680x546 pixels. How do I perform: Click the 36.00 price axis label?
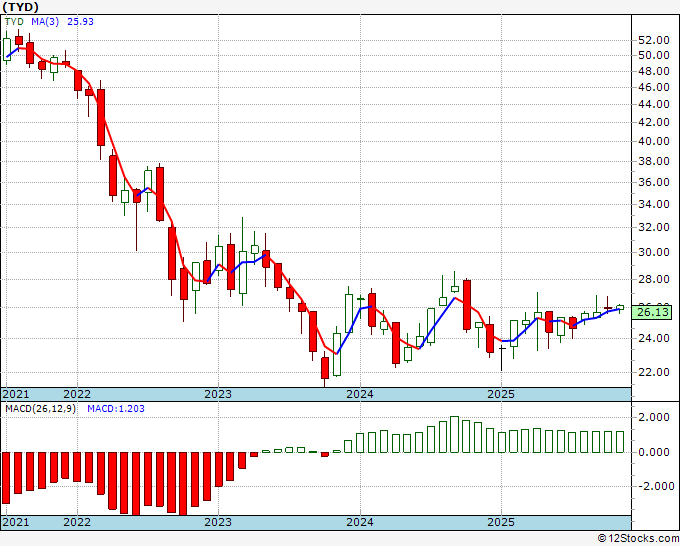point(654,182)
